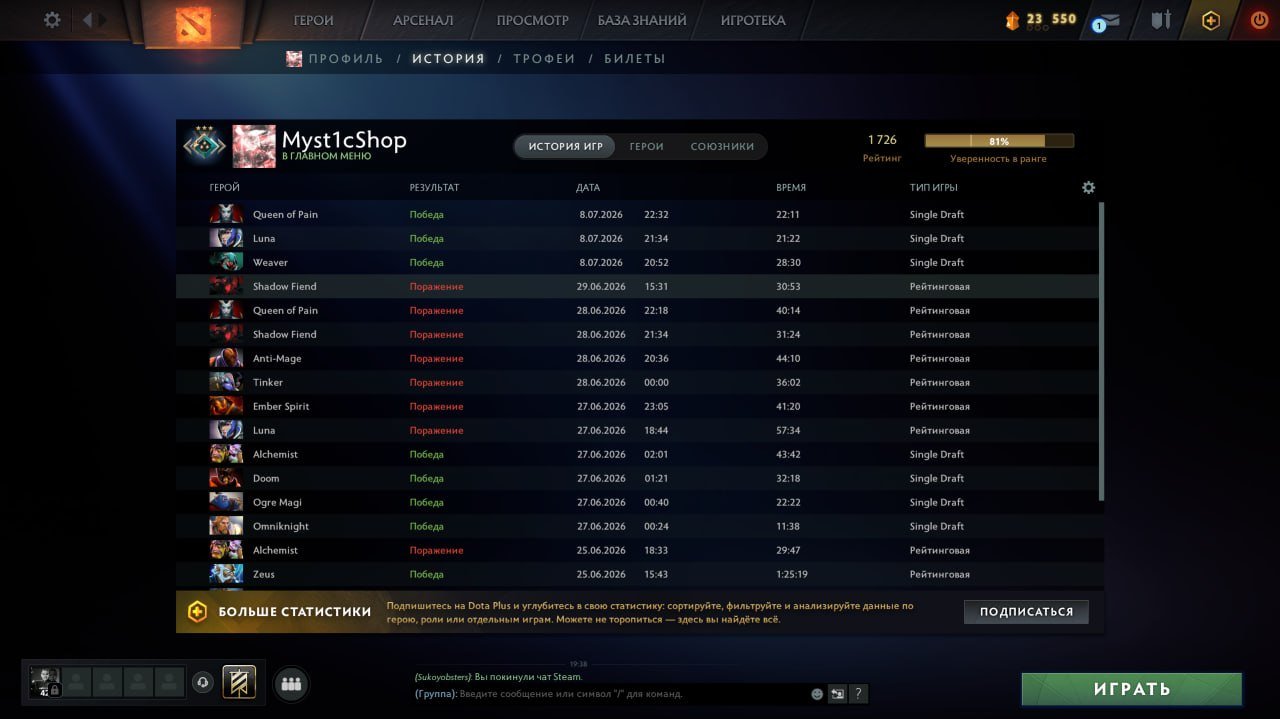The image size is (1280, 719).
Task: Click the Dota 2 logo home button
Action: pos(193,22)
